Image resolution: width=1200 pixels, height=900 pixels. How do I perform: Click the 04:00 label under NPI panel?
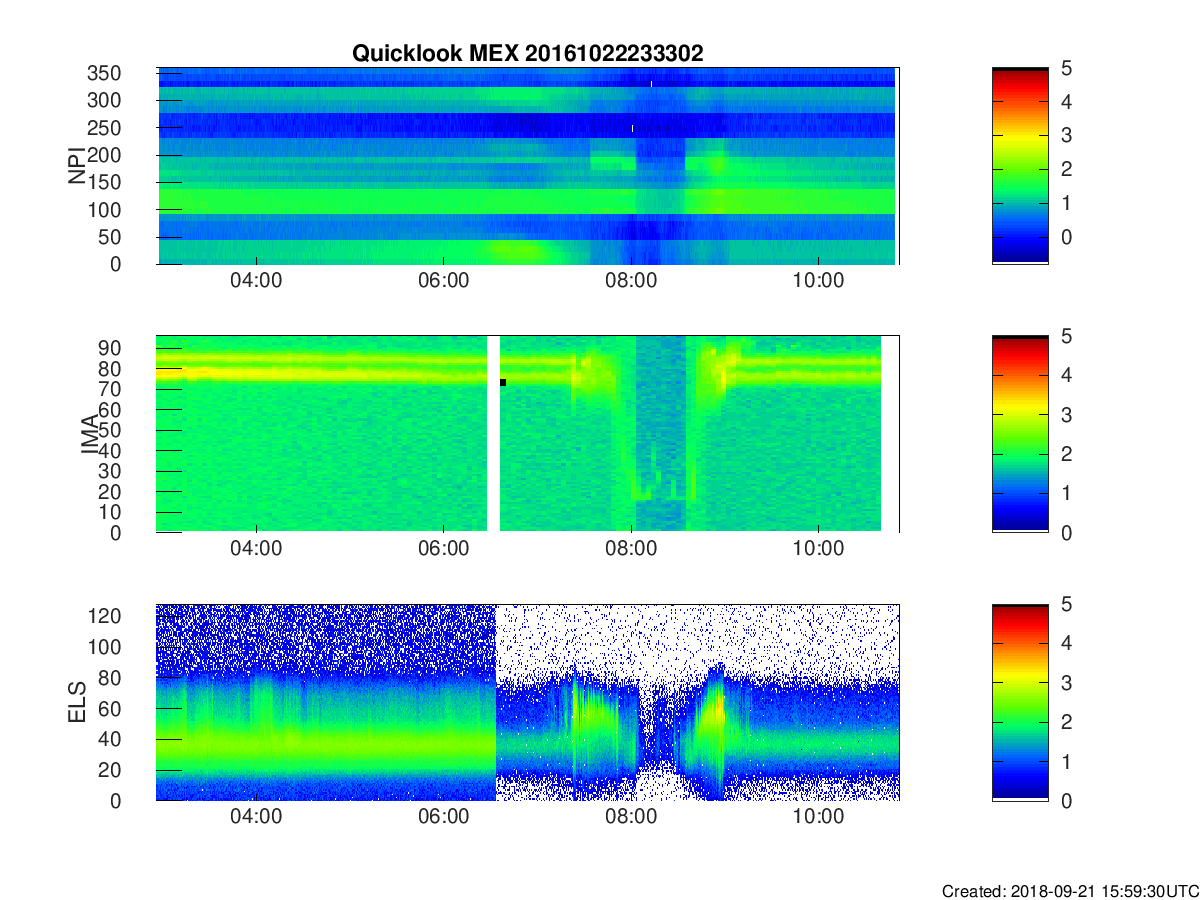point(256,282)
